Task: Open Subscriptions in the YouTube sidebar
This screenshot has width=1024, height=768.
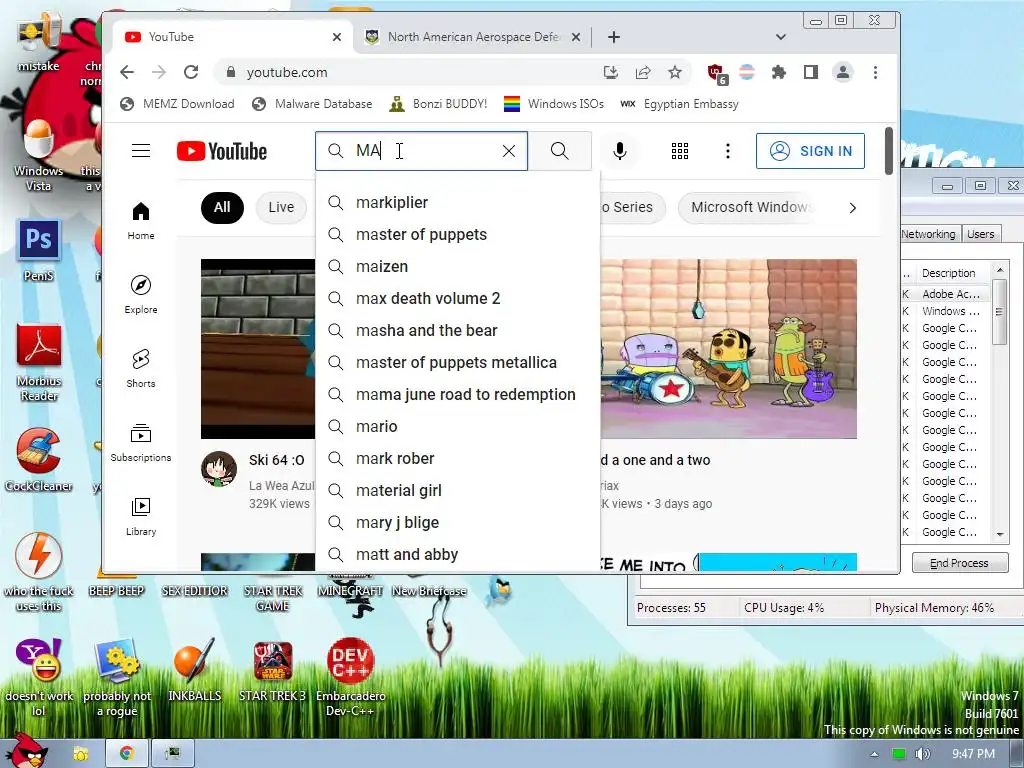Action: tap(141, 443)
